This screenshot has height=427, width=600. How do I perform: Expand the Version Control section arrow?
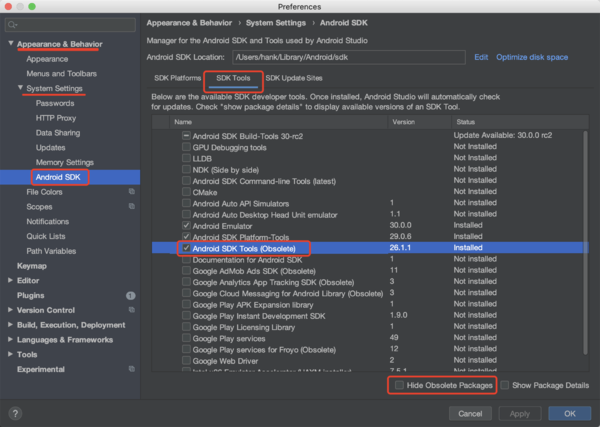(x=10, y=310)
